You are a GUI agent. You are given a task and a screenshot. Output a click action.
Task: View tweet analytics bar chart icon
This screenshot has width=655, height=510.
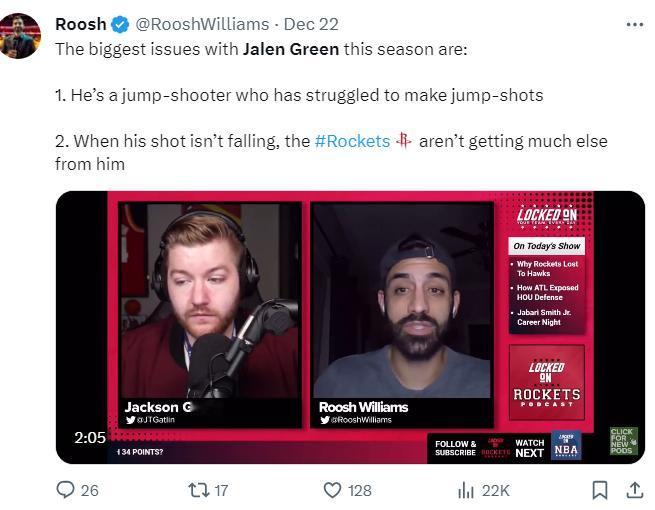(x=465, y=490)
